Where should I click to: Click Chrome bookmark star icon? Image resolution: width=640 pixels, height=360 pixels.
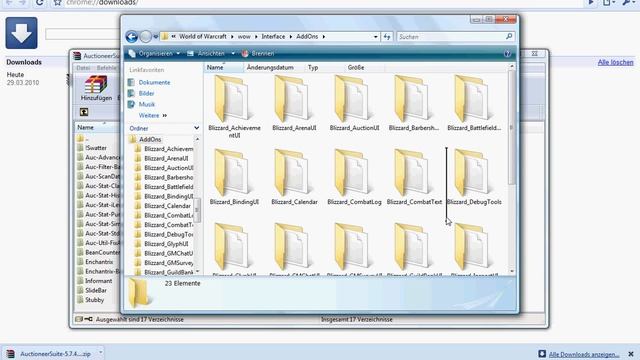click(x=58, y=3)
